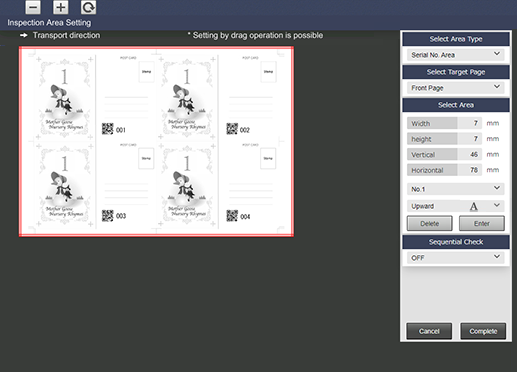The height and width of the screenshot is (372, 517).
Task: Click the QR code beside 004
Action: coord(232,216)
